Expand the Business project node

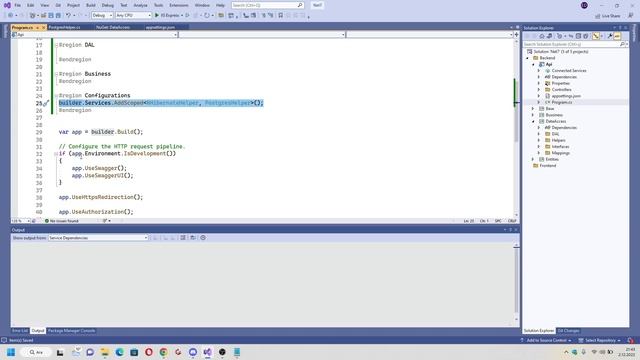pos(533,115)
